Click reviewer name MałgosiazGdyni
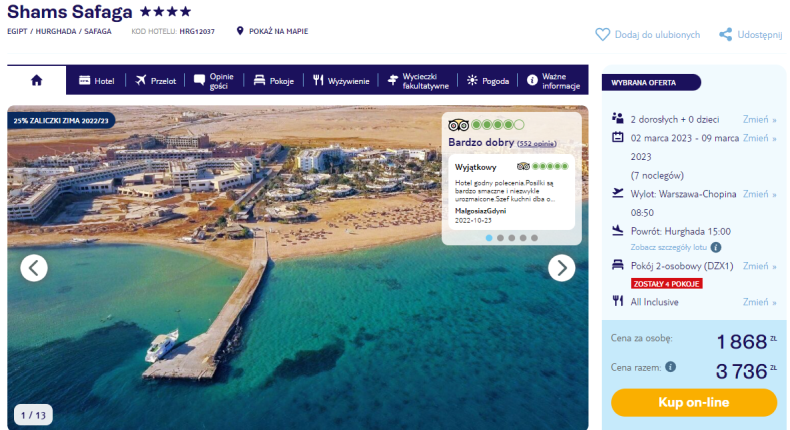The image size is (790, 430). (480, 211)
